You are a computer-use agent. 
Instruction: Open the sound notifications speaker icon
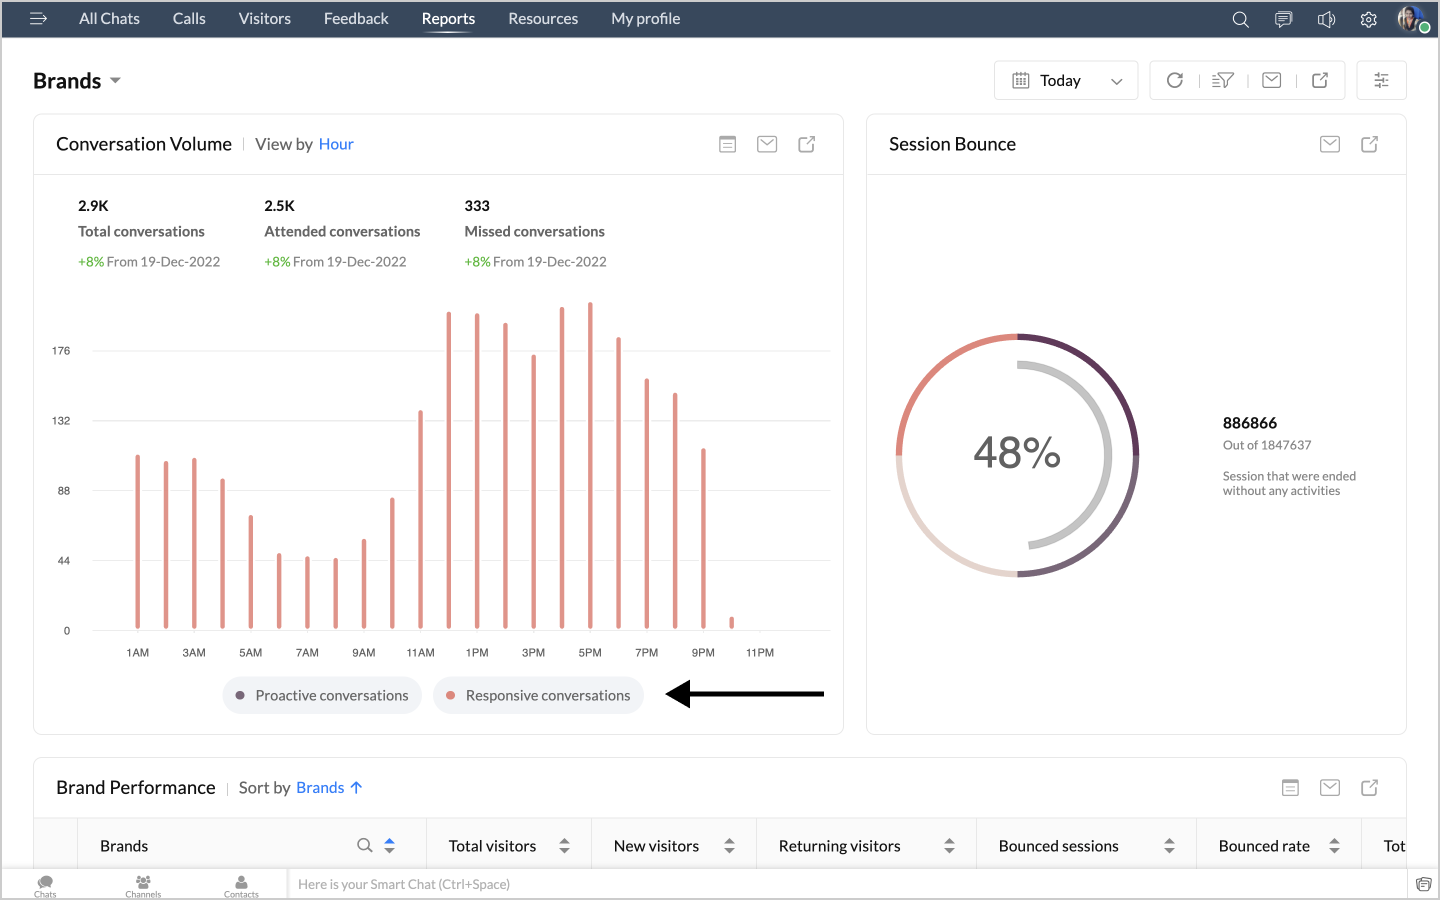click(1326, 19)
